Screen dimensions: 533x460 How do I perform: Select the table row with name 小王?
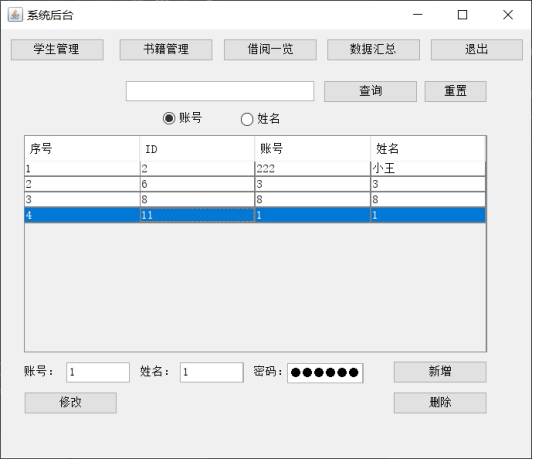(255, 169)
